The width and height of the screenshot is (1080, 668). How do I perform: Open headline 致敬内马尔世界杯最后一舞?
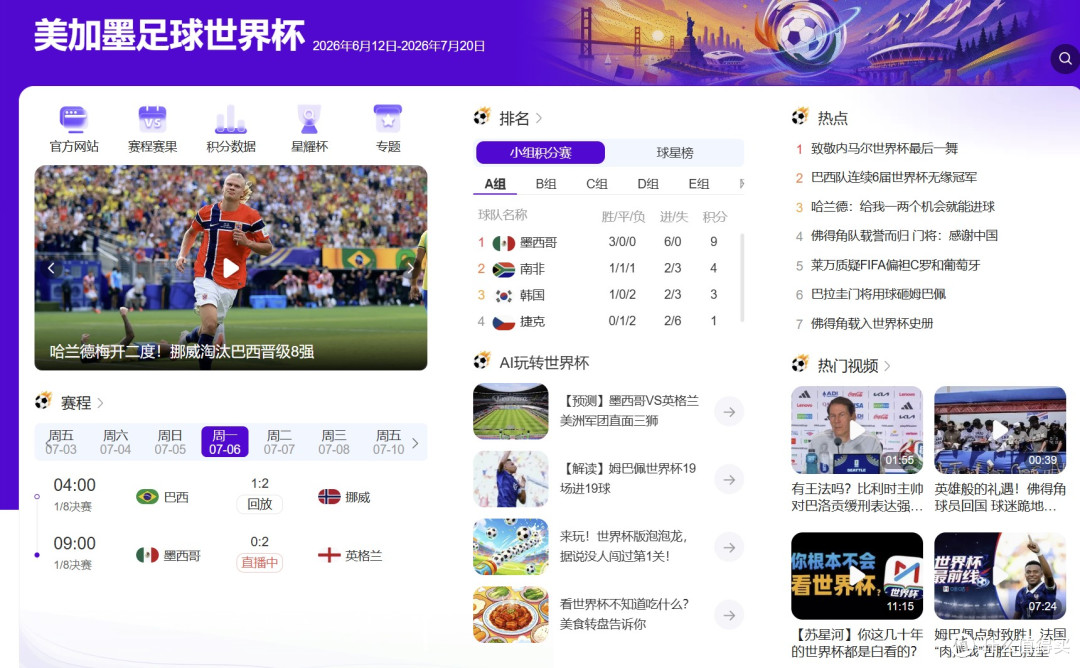click(x=884, y=148)
